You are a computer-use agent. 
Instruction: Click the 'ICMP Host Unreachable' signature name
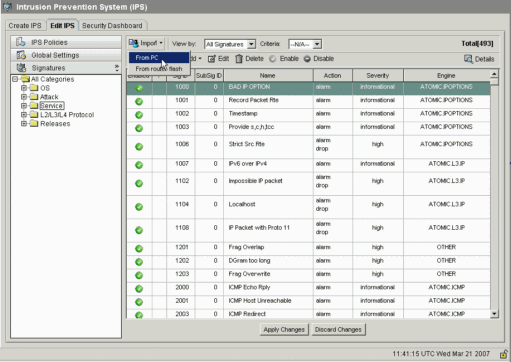(x=260, y=301)
